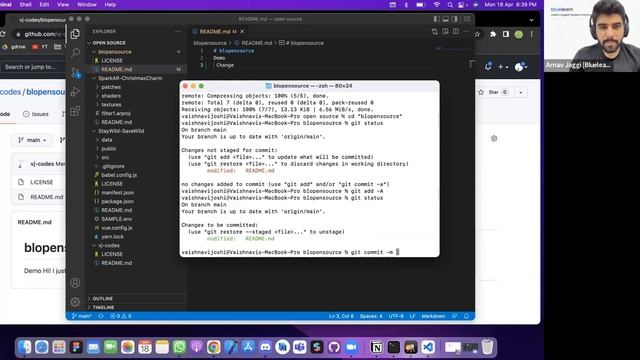
Task: Open the editor's More Actions ellipsis
Action: pyautogui.click(x=466, y=31)
